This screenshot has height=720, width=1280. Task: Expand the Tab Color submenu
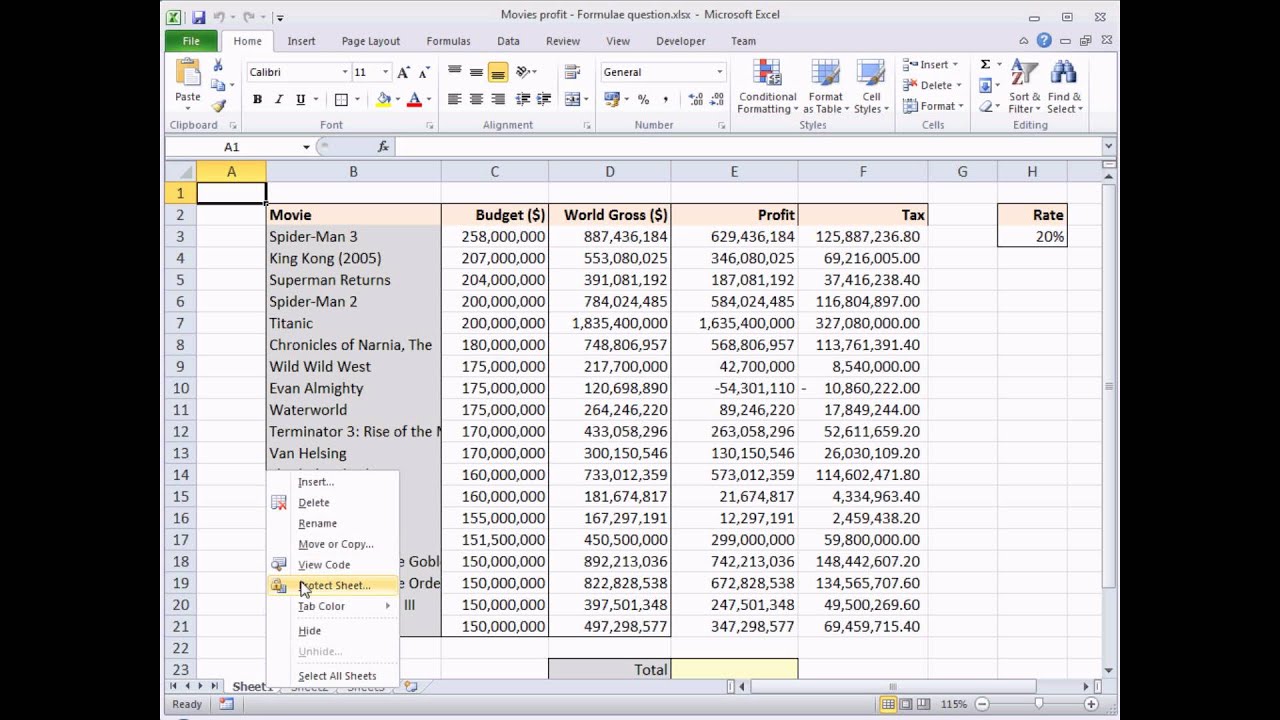click(x=332, y=606)
